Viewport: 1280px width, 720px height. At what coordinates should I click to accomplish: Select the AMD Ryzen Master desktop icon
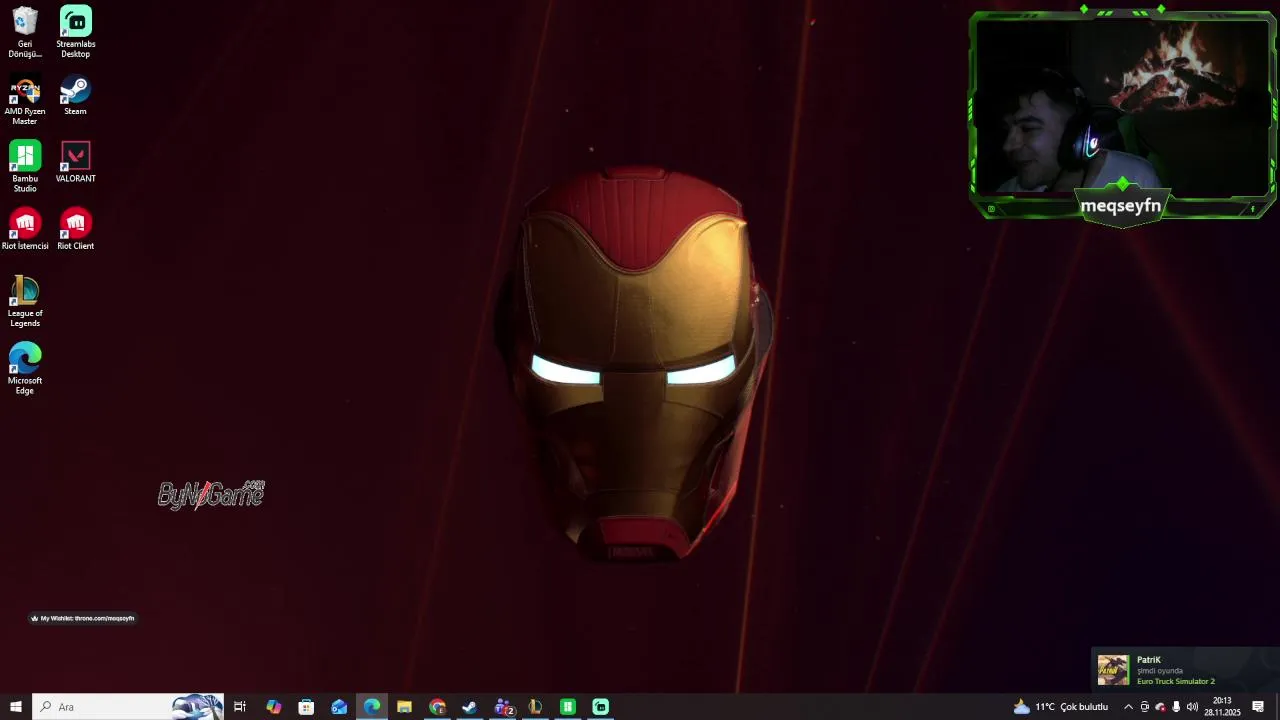coord(25,101)
